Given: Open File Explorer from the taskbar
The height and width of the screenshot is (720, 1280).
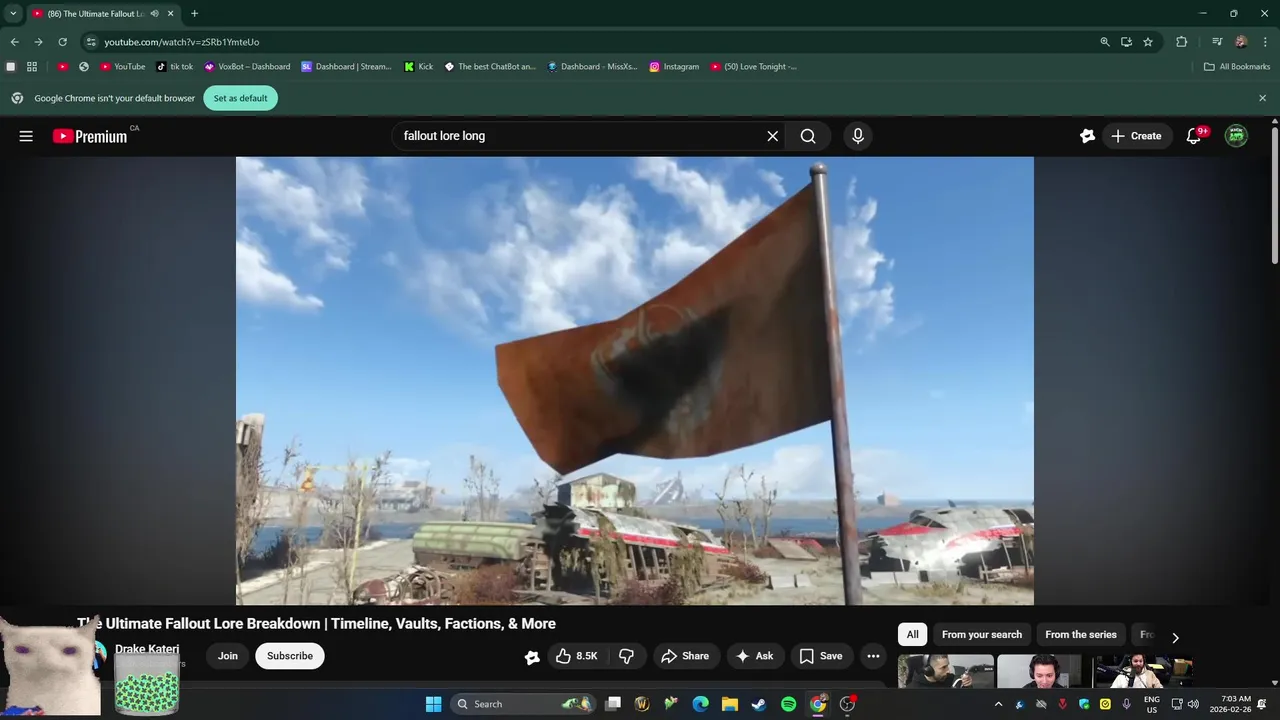Looking at the screenshot, I should tap(730, 704).
